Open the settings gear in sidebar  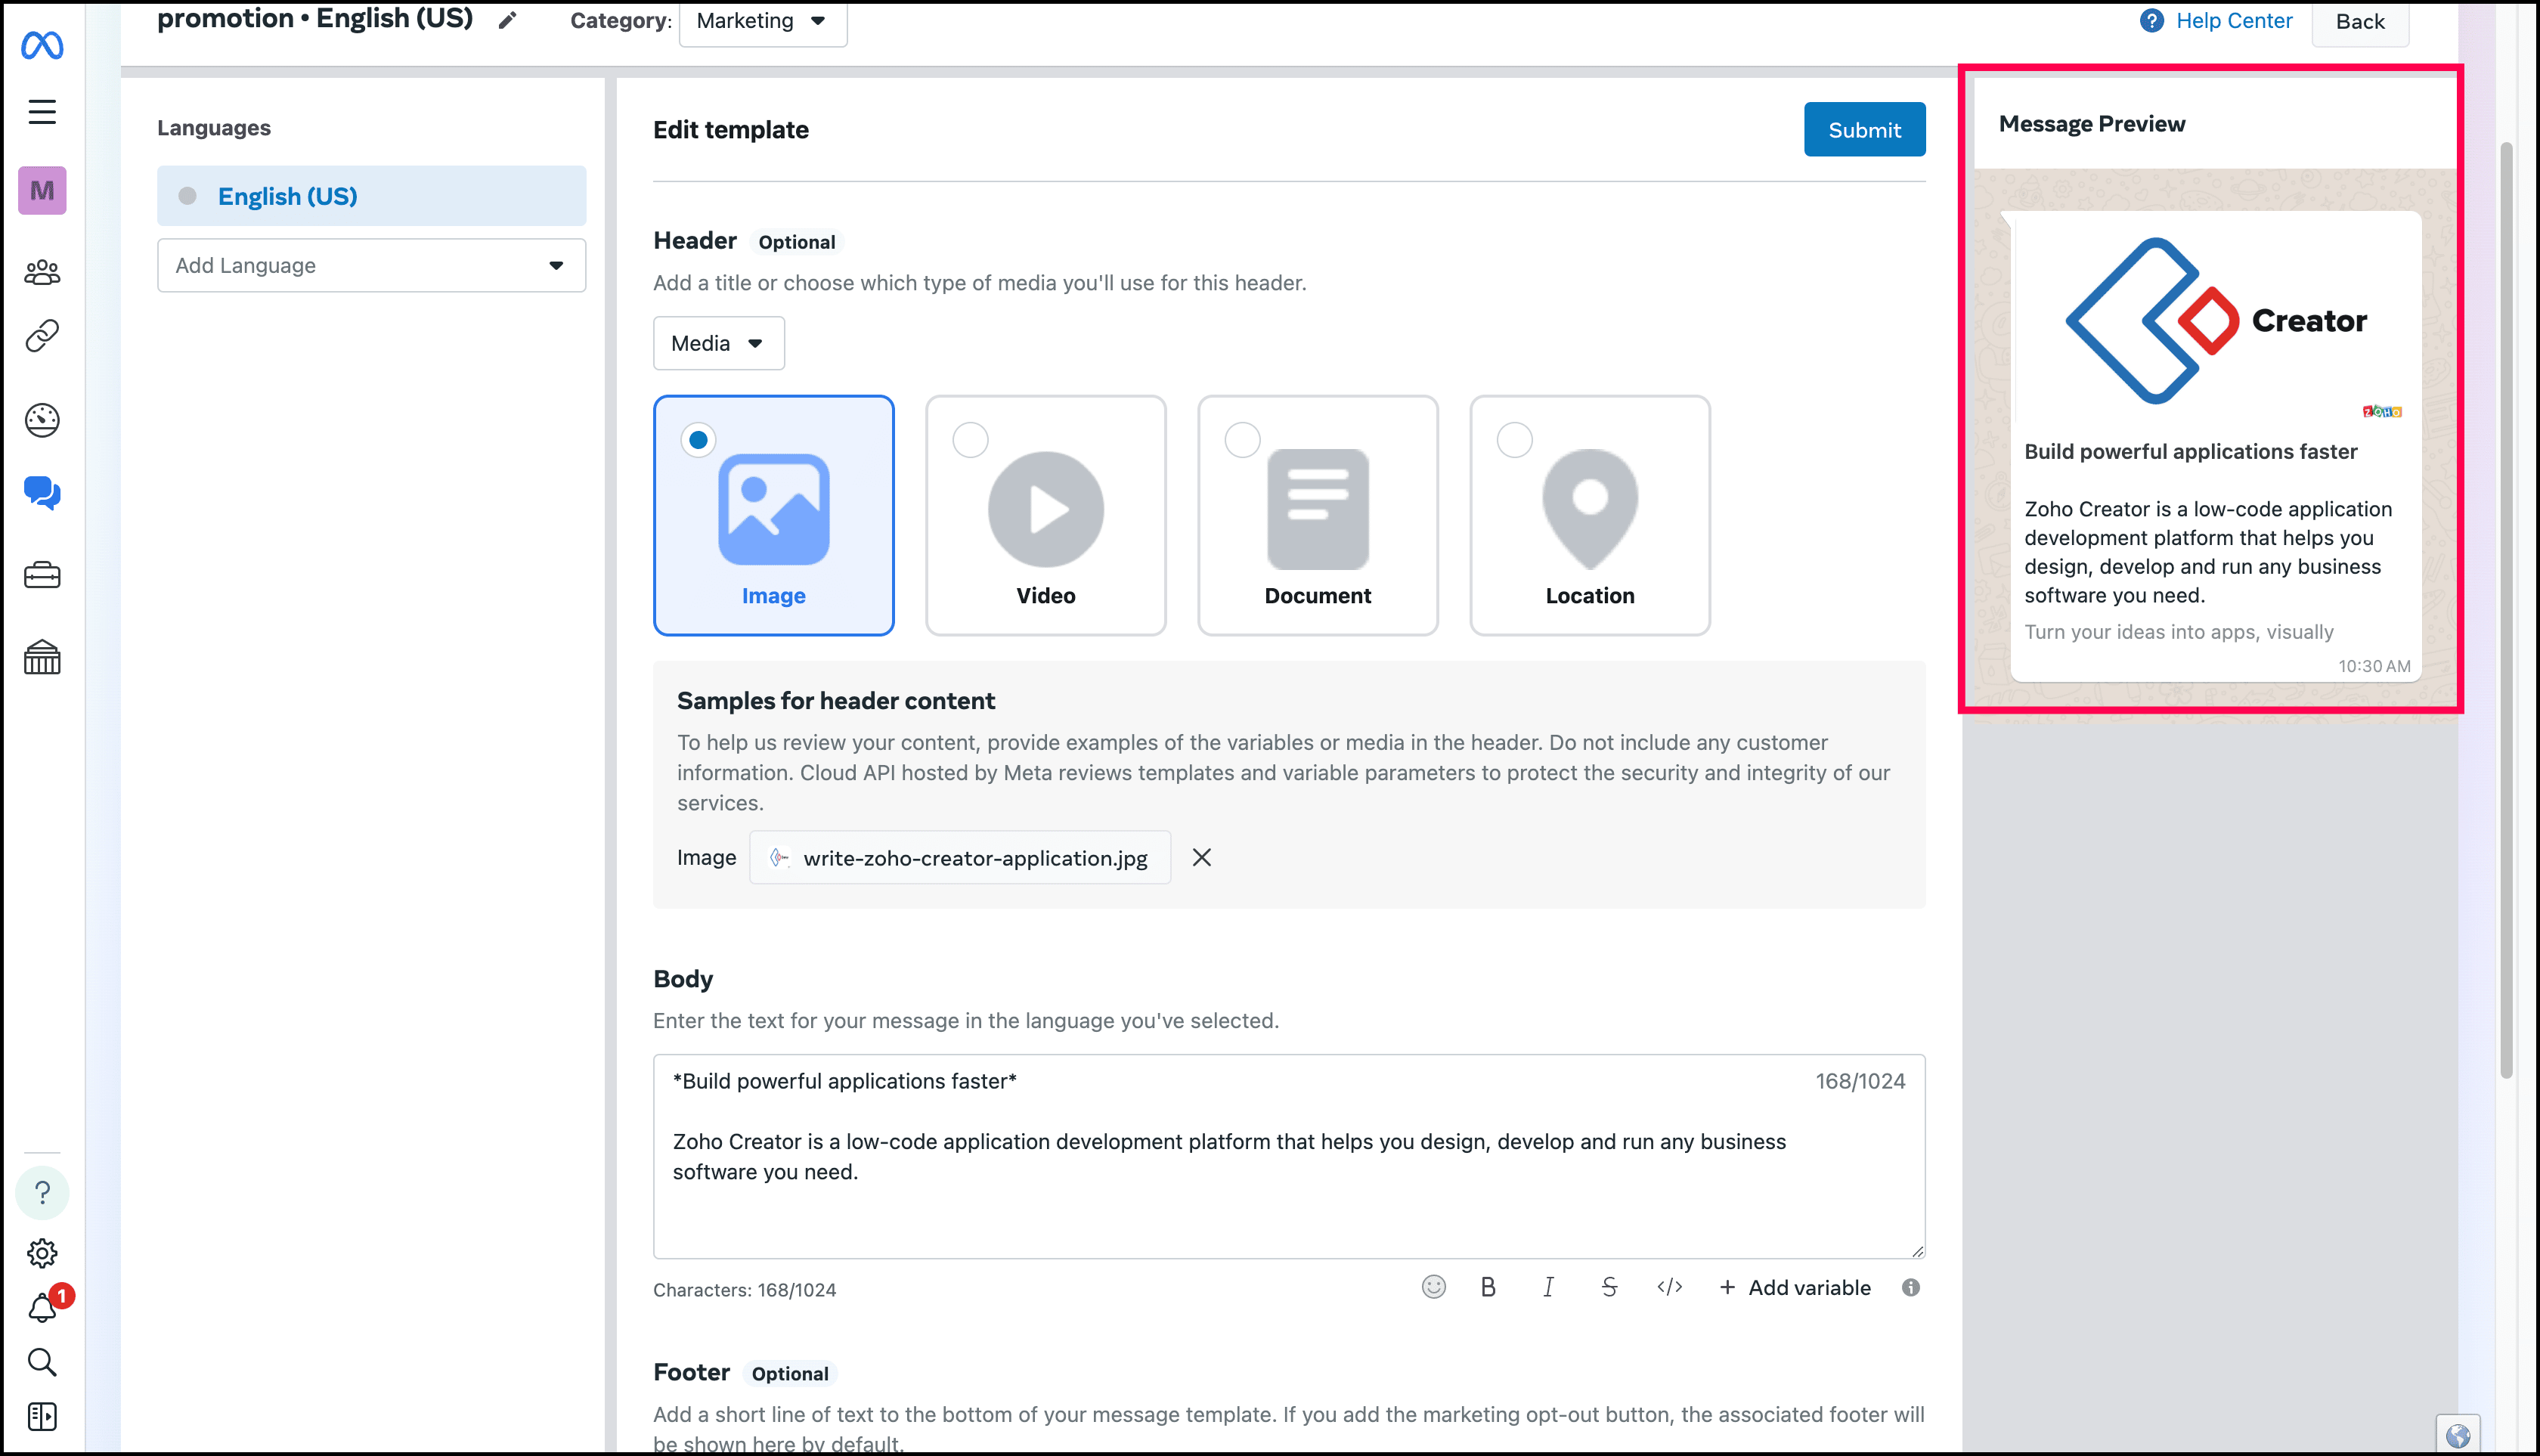pos(42,1252)
